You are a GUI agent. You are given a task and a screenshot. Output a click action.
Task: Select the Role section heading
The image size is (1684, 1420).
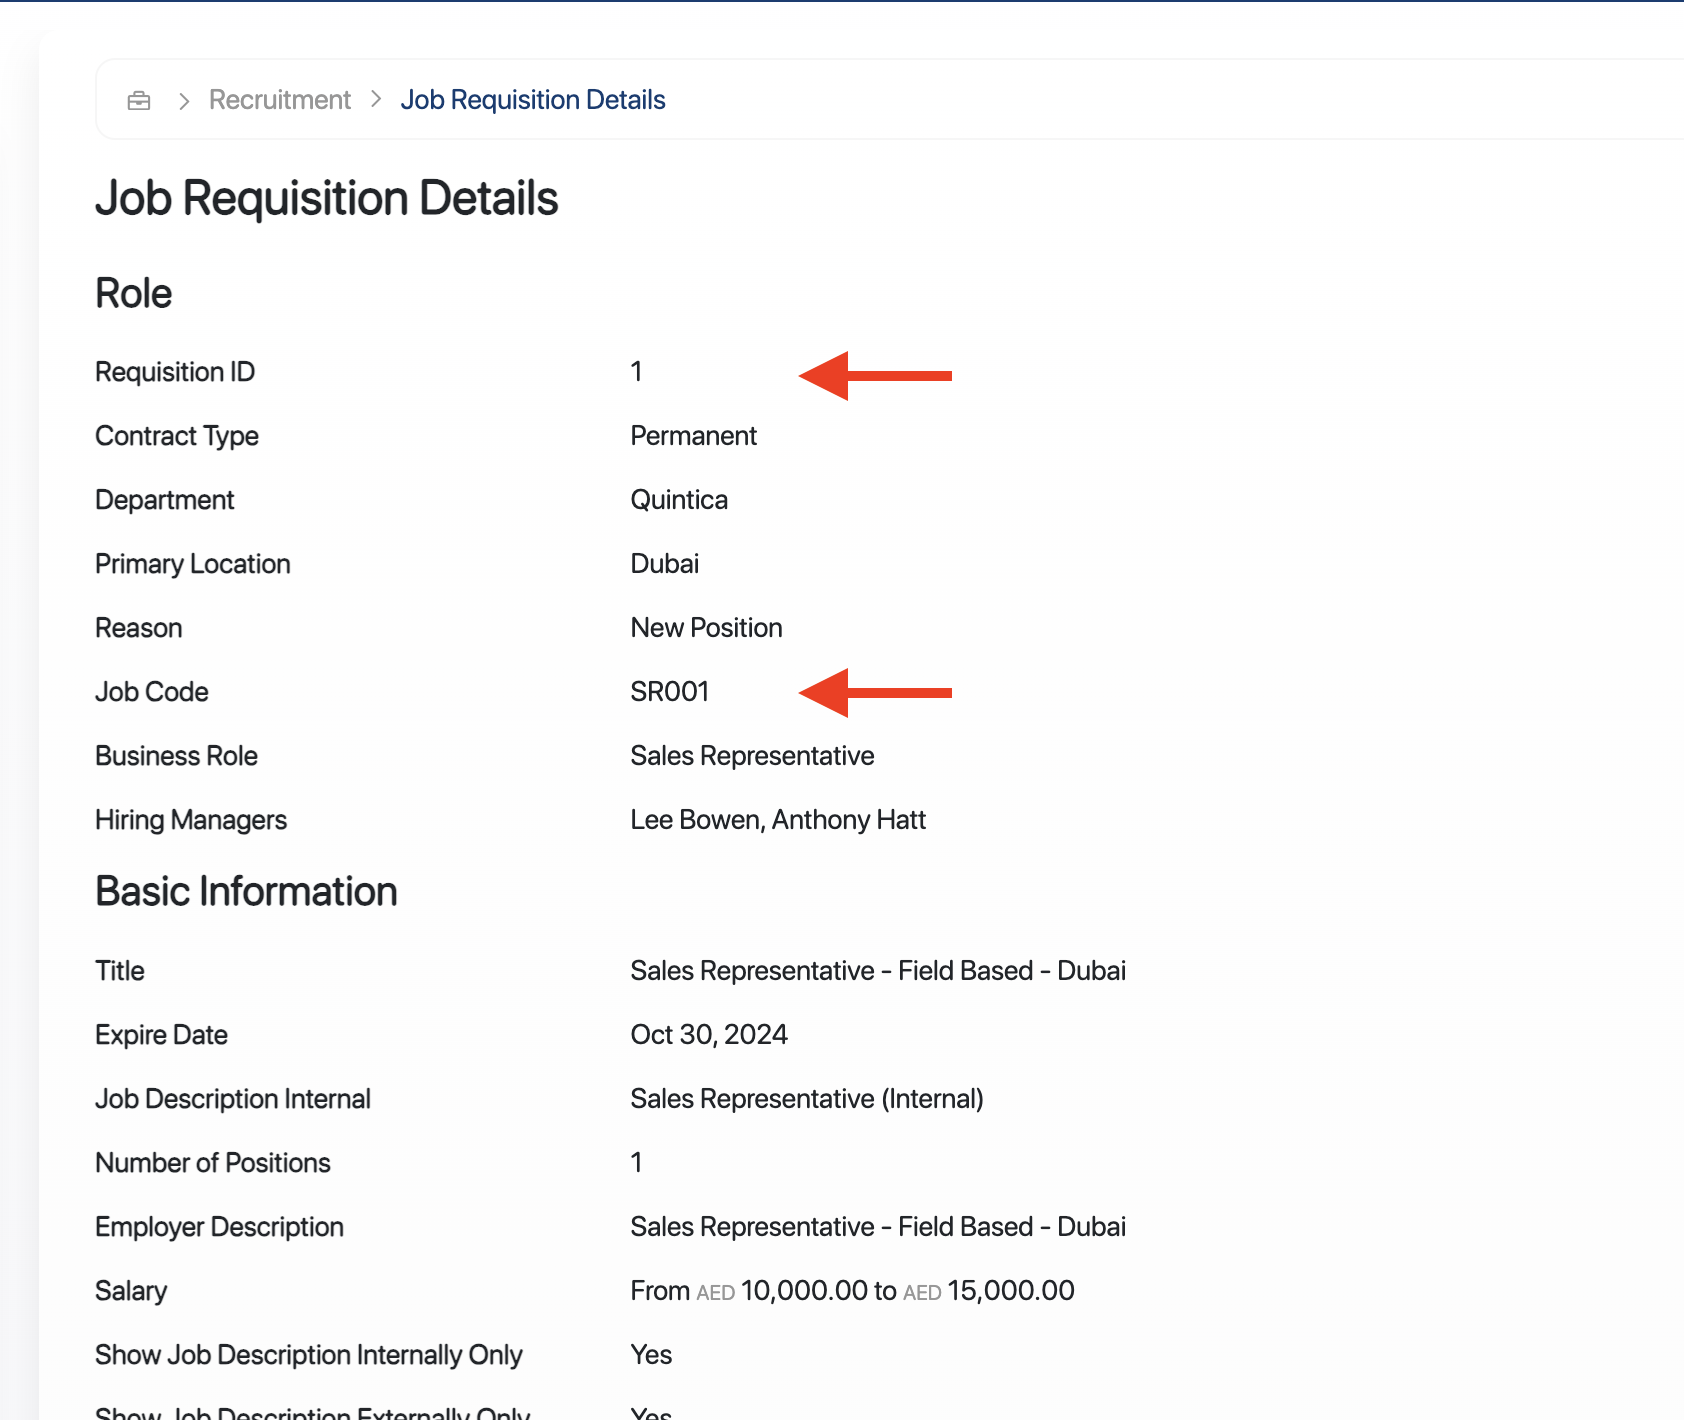(x=133, y=294)
